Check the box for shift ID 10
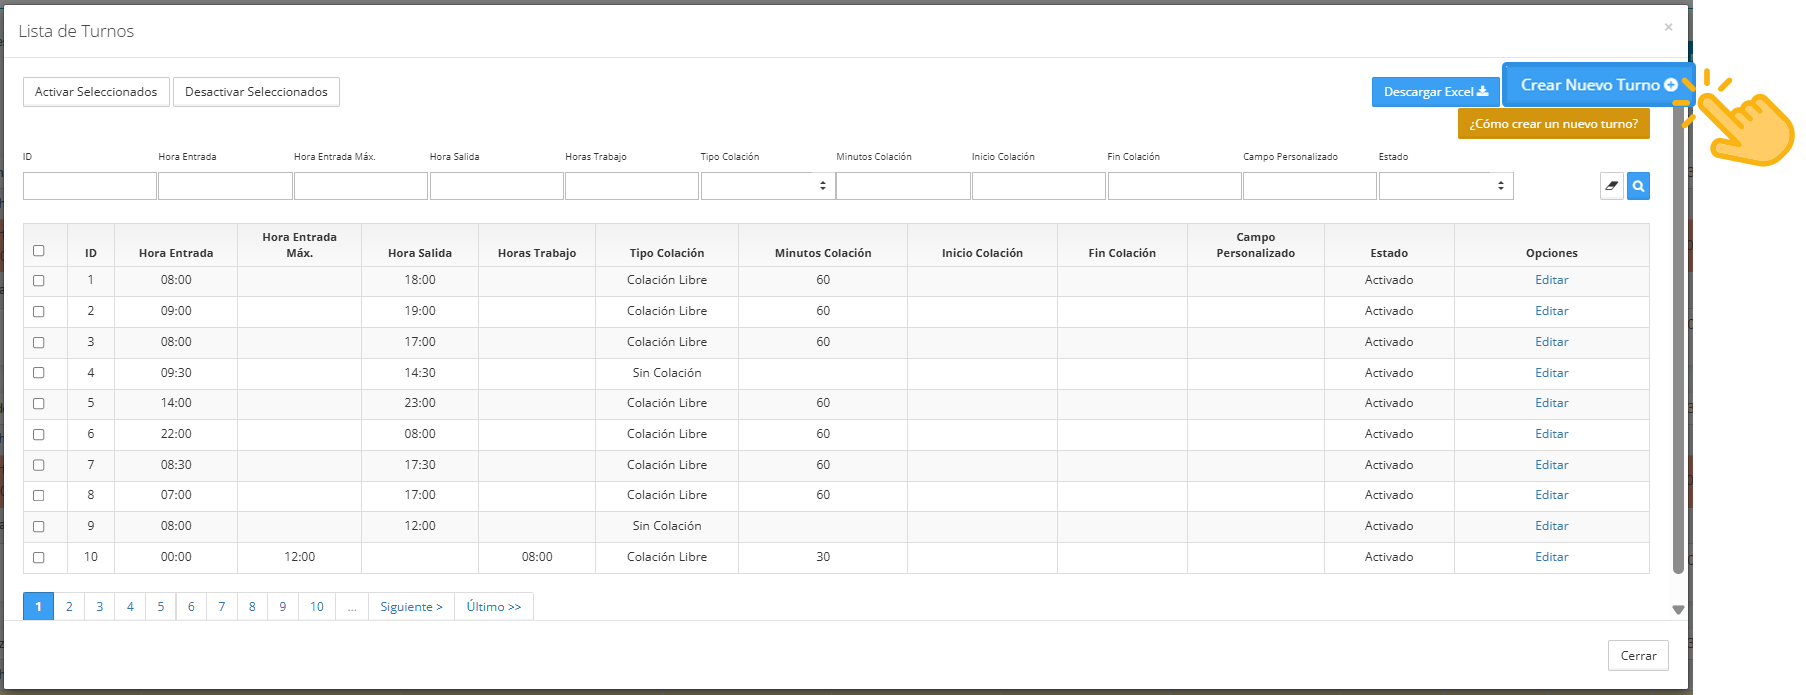The width and height of the screenshot is (1806, 695). coord(39,558)
